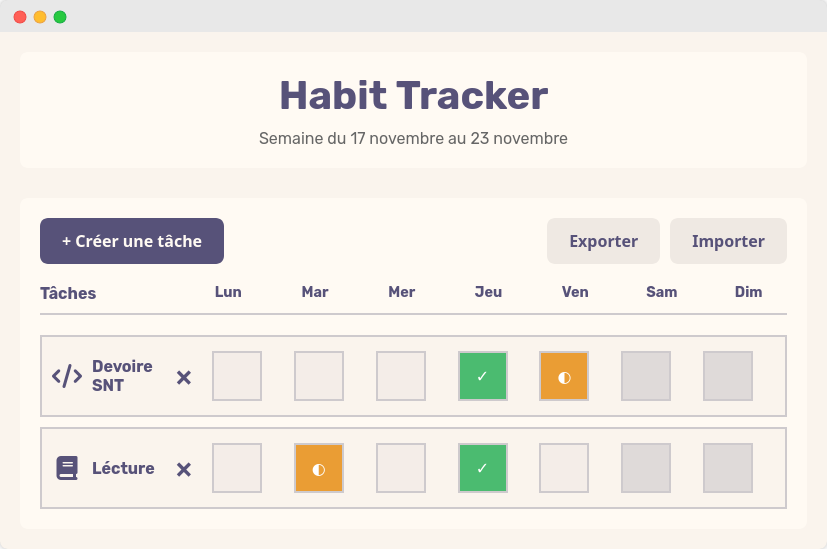Toggle Lecture completed Thursday checkmark
The image size is (827, 549).
pyautogui.click(x=483, y=468)
